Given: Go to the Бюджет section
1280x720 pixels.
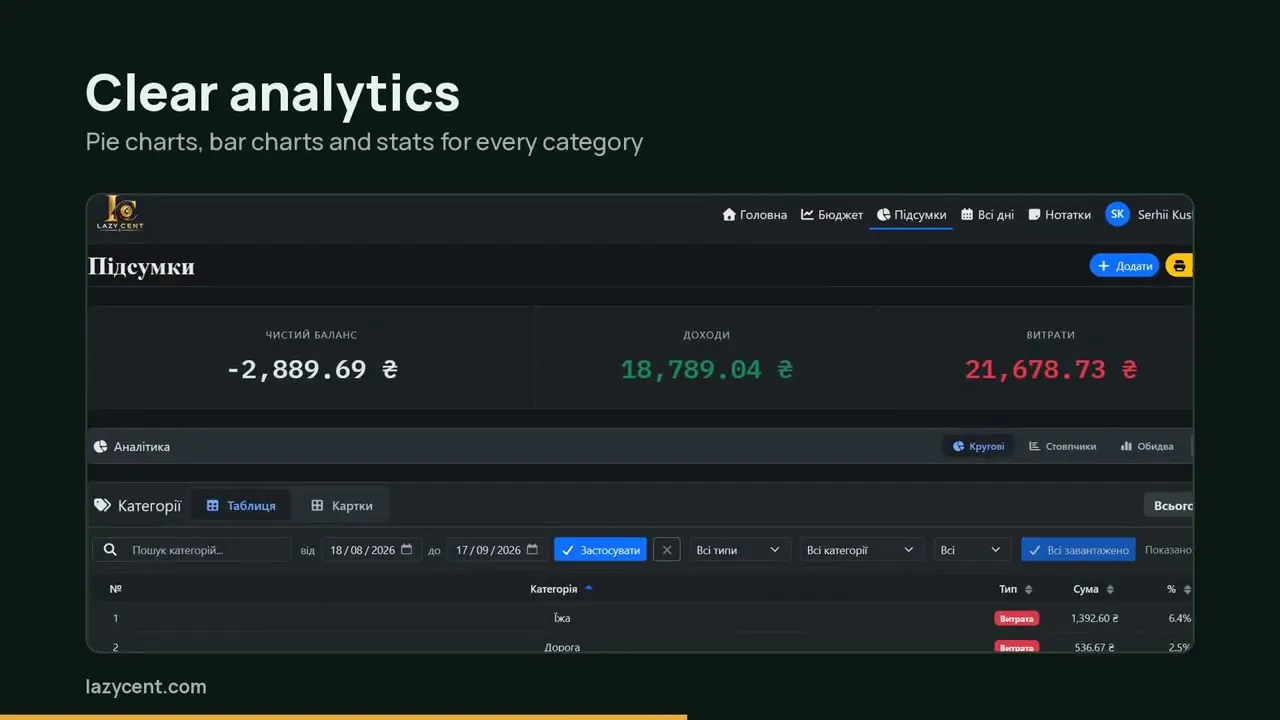Looking at the screenshot, I should (x=832, y=215).
